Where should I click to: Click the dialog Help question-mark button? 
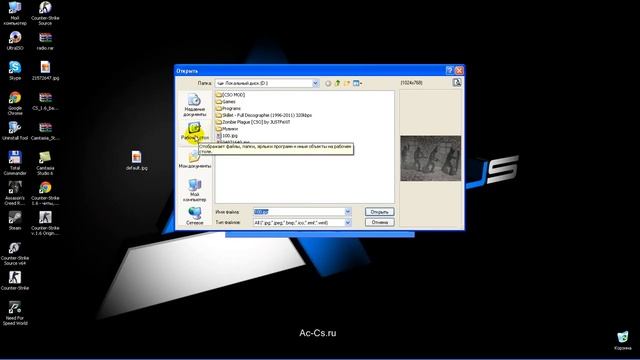click(449, 71)
